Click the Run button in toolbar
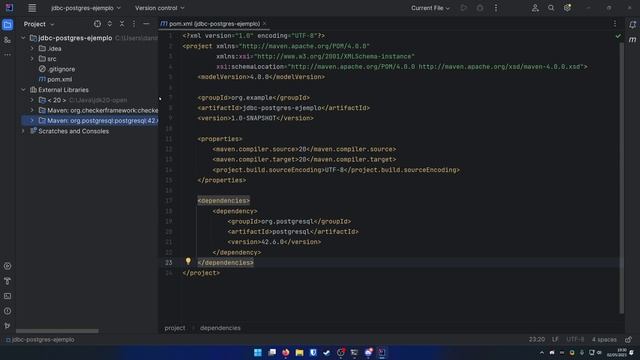 [x=464, y=8]
